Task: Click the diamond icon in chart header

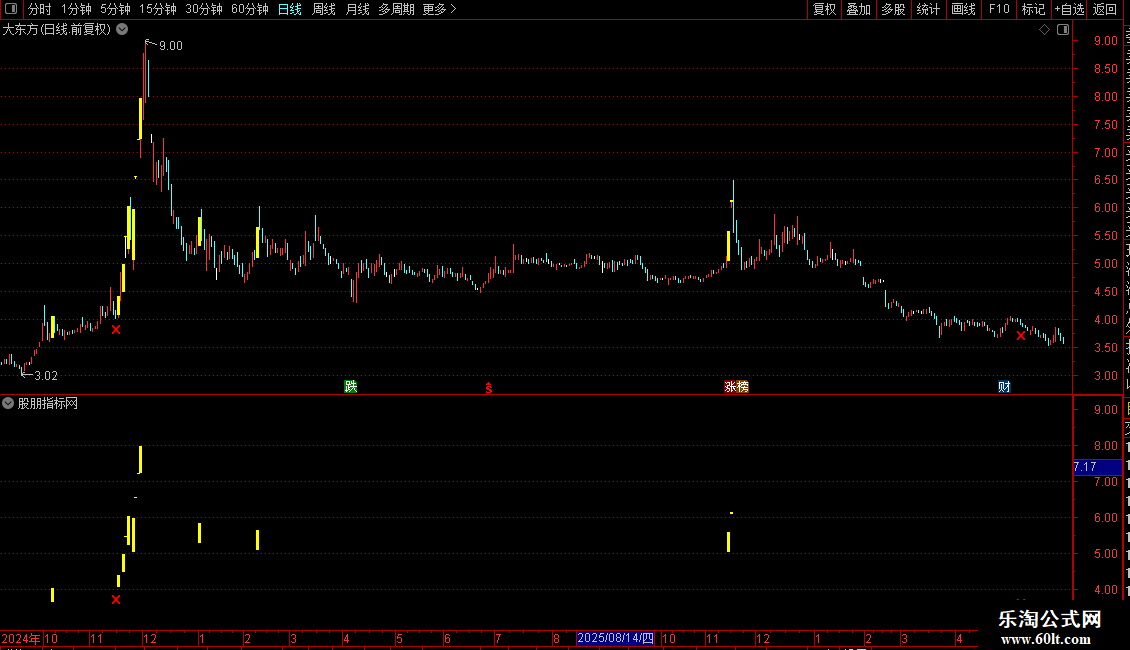Action: click(1044, 30)
